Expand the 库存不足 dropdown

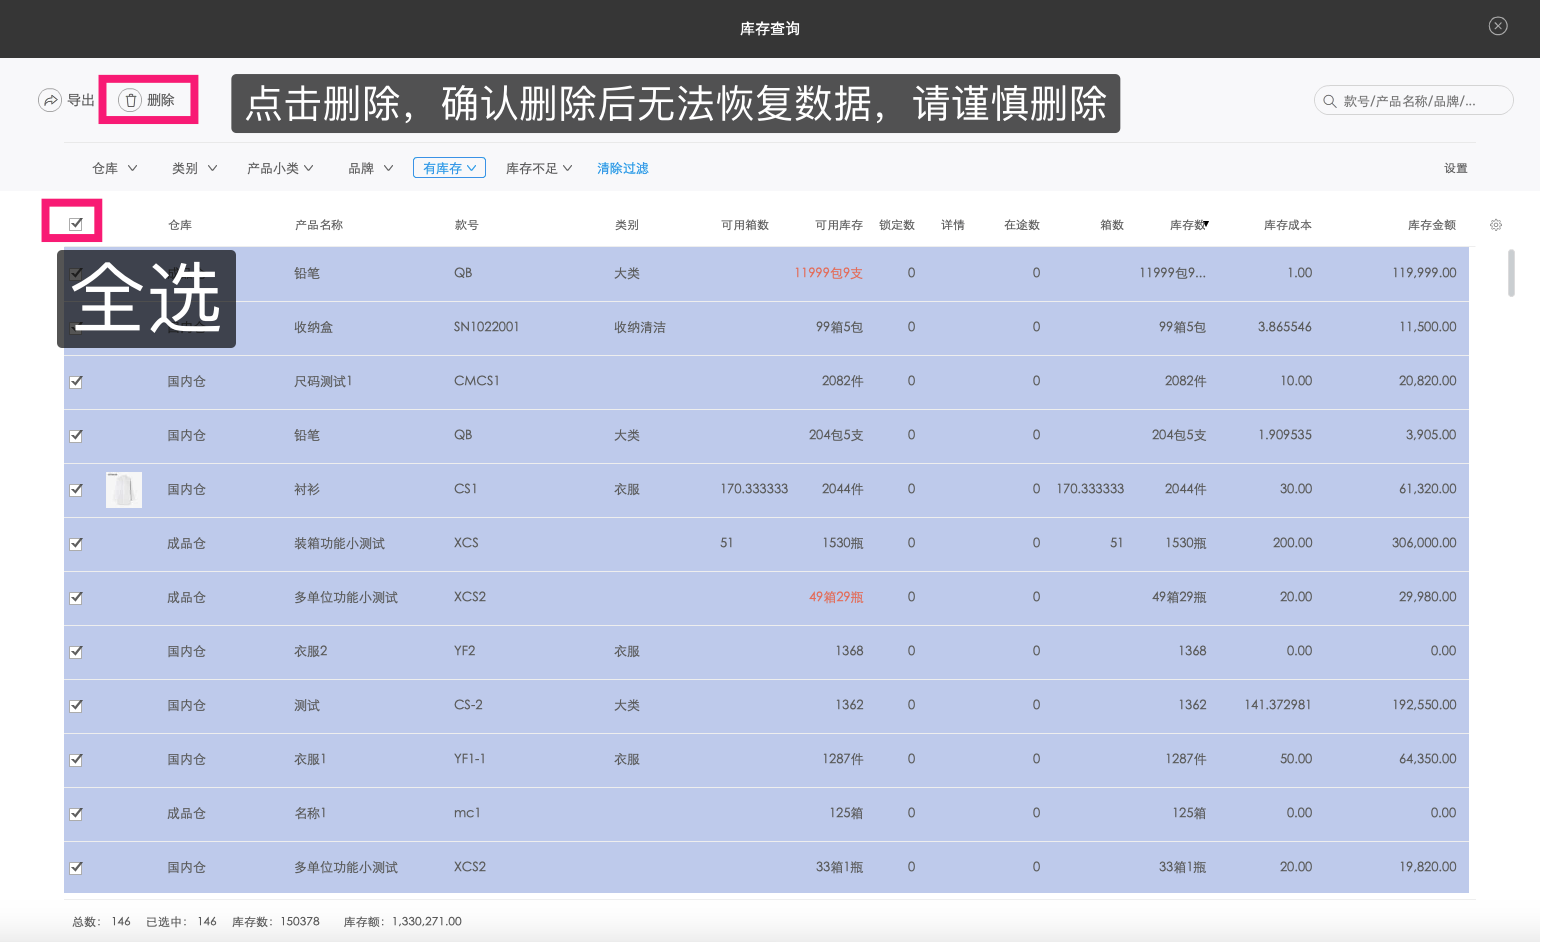(538, 167)
